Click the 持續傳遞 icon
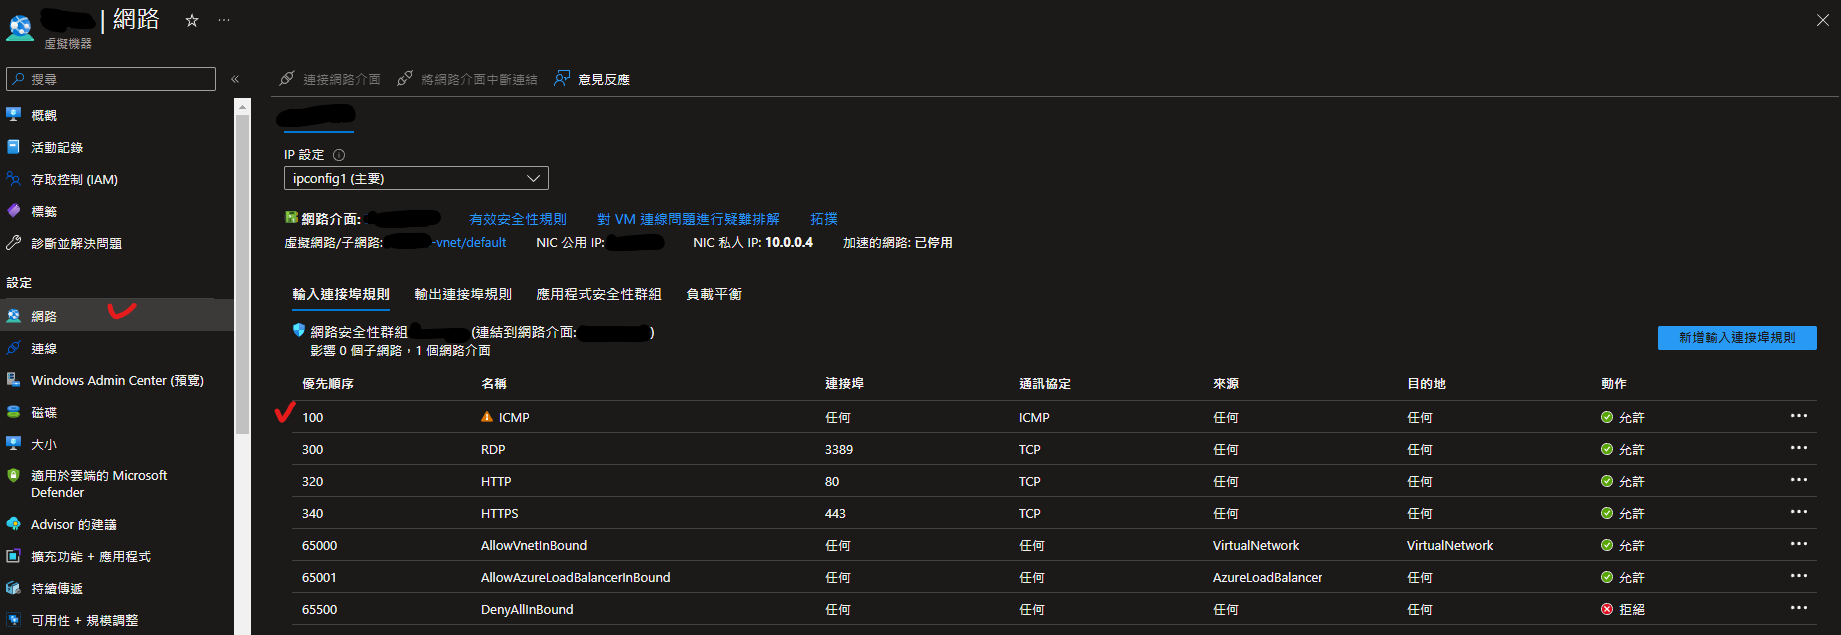The image size is (1841, 635). 14,588
